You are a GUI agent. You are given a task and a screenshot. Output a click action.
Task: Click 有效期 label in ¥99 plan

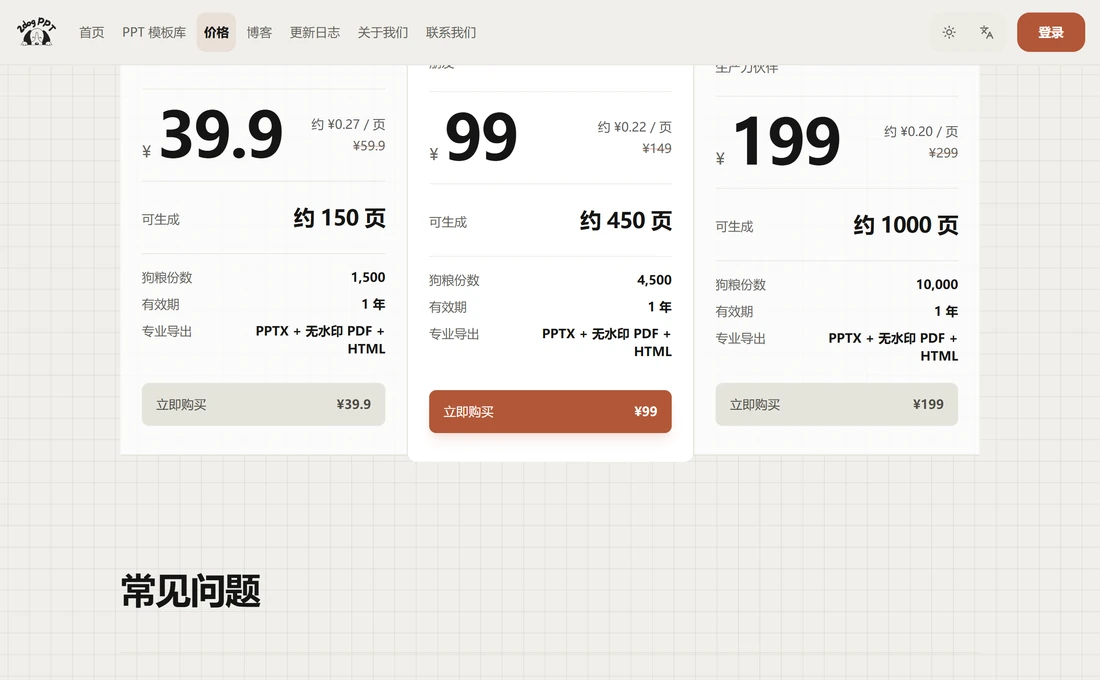point(448,307)
